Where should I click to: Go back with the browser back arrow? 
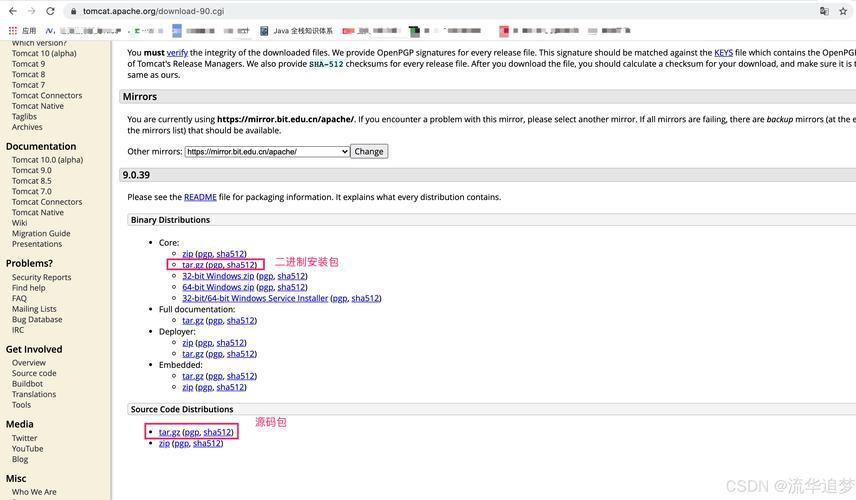tap(13, 11)
